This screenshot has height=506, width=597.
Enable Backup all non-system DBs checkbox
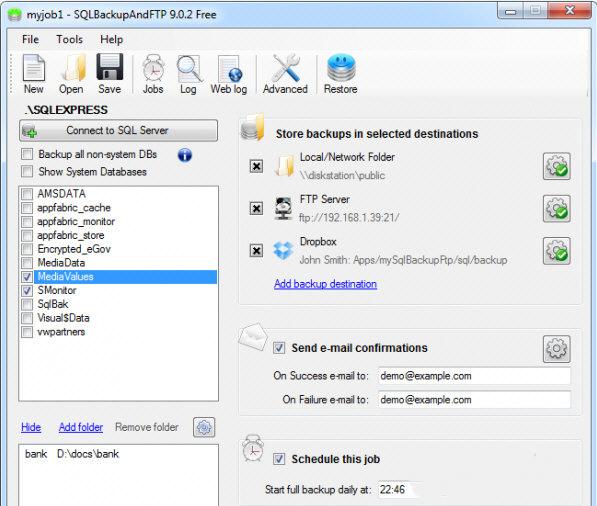point(27,154)
